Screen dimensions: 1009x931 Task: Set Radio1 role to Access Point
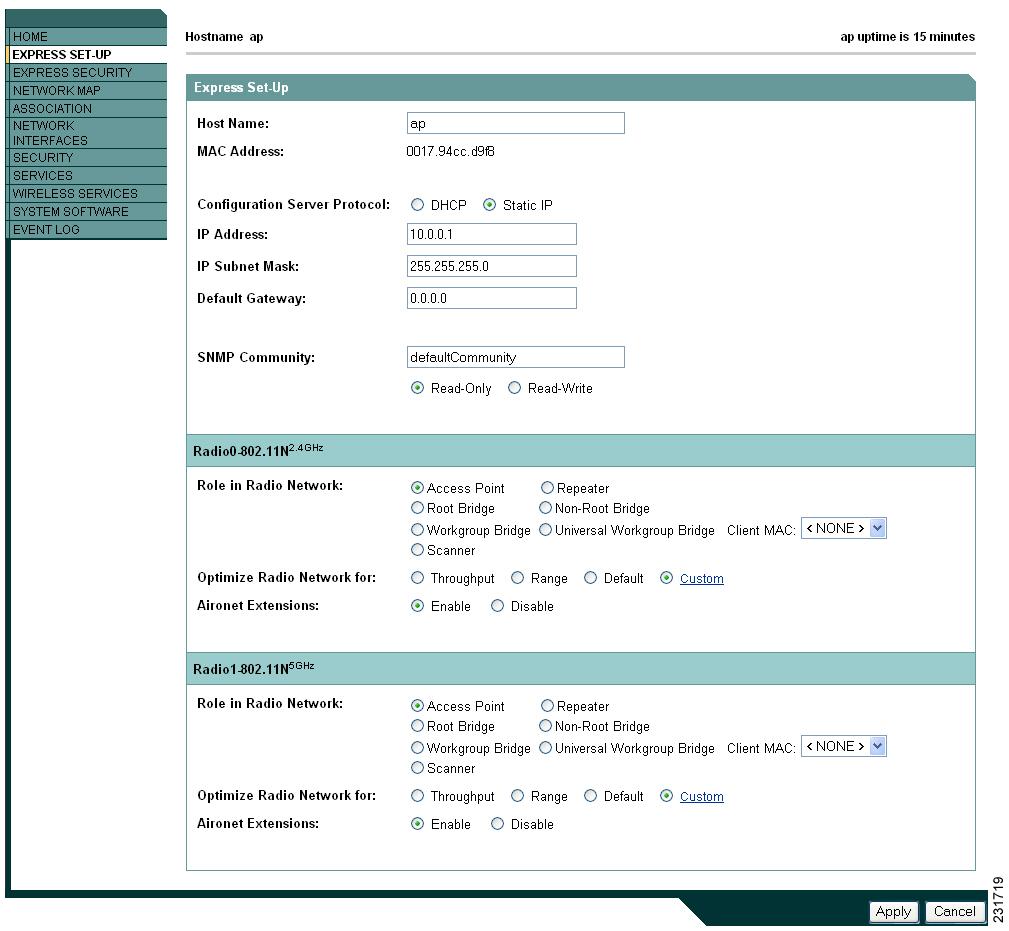pos(418,706)
